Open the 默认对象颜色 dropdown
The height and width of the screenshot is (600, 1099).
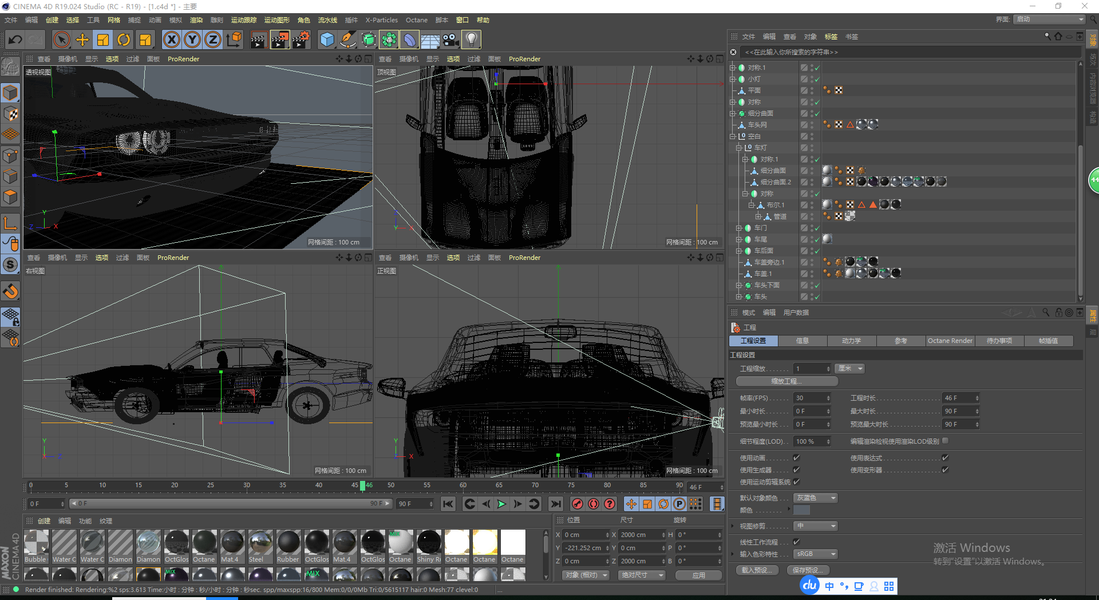815,498
